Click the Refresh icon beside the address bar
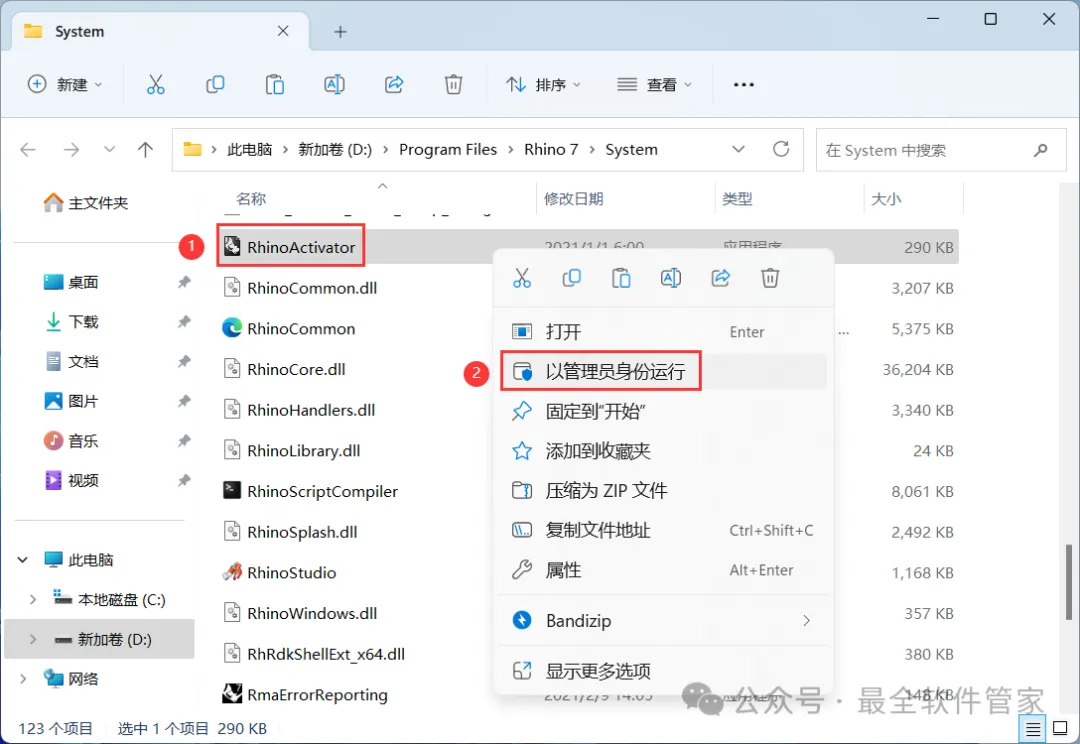Screen dimensions: 1080x744 point(781,149)
